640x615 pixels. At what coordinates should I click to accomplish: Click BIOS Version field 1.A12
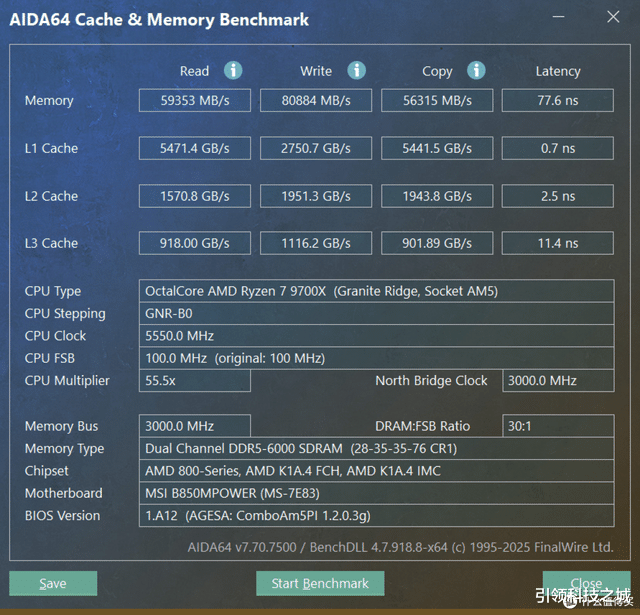click(x=376, y=516)
